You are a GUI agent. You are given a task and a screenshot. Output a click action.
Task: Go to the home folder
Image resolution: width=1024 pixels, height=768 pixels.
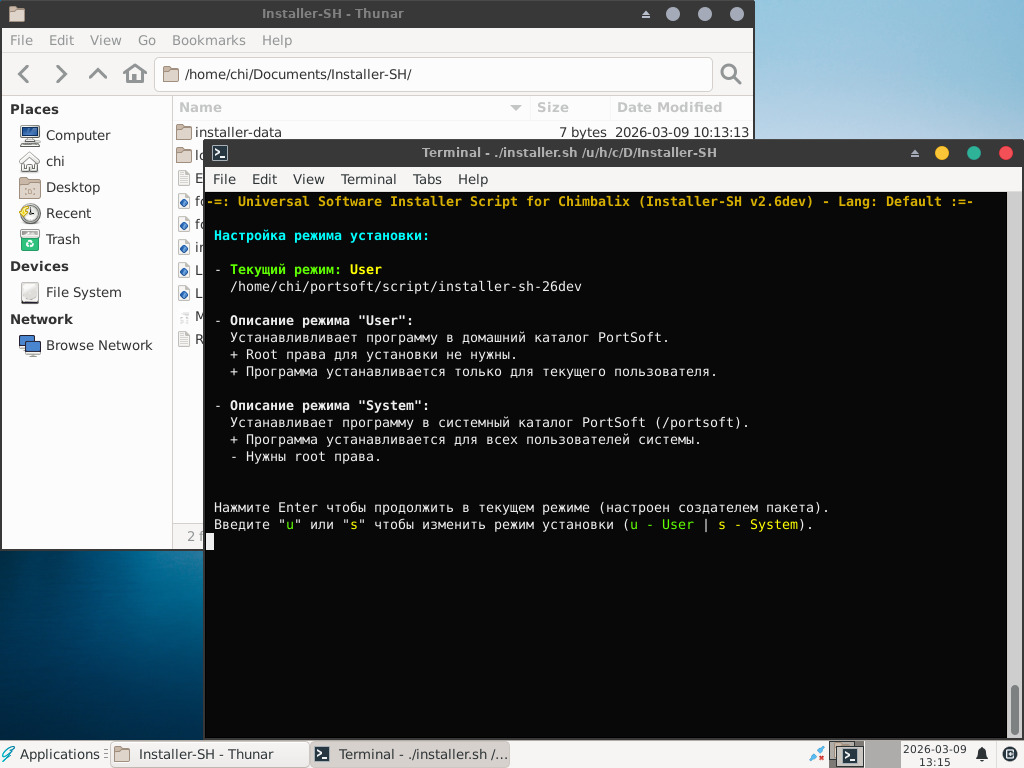pos(135,74)
